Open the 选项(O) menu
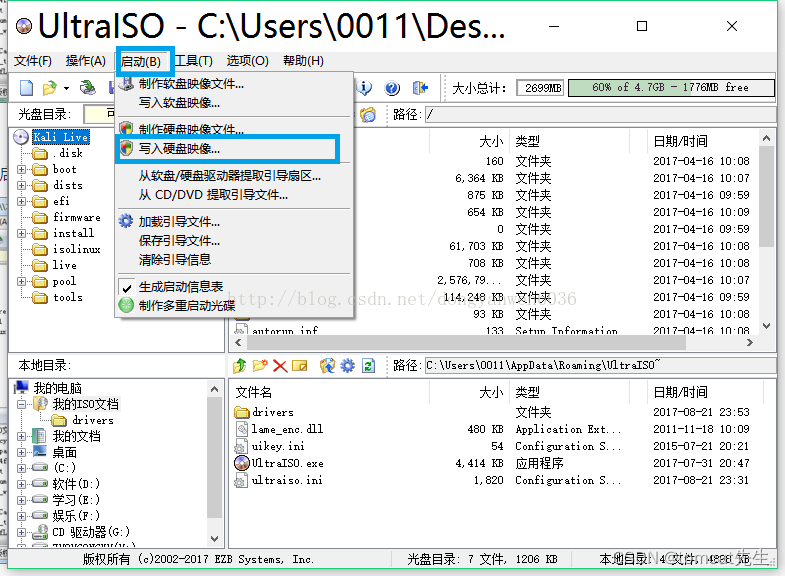Screen dimensions: 785x576 (247, 61)
